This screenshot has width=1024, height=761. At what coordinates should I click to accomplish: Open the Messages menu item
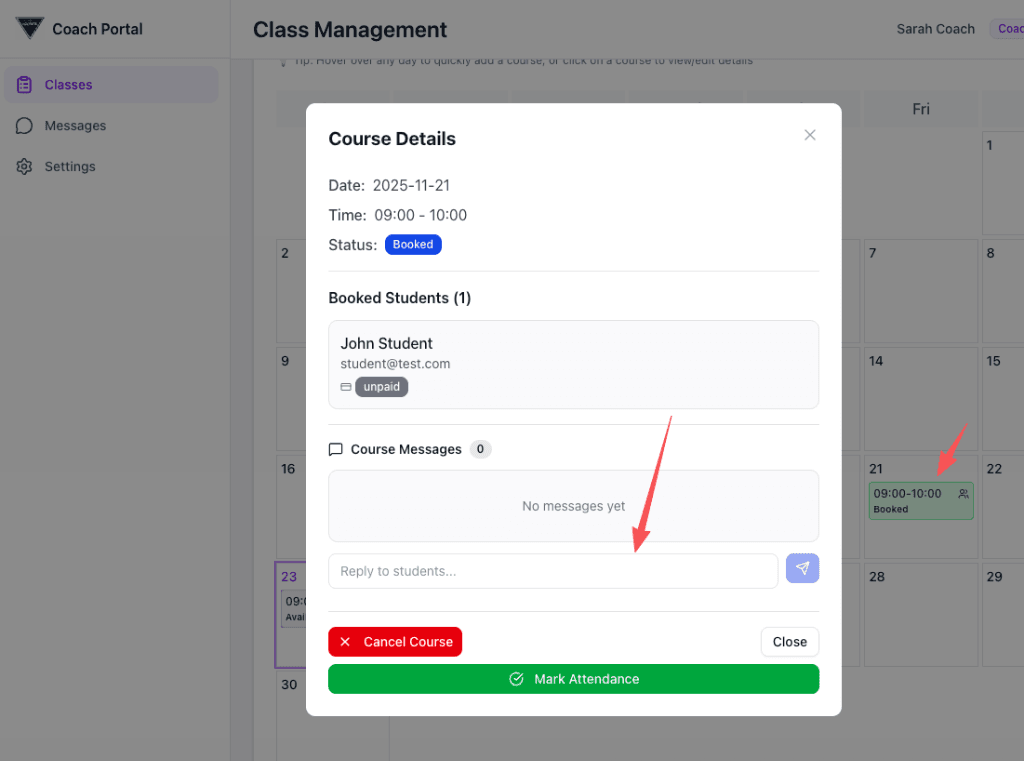pos(75,126)
